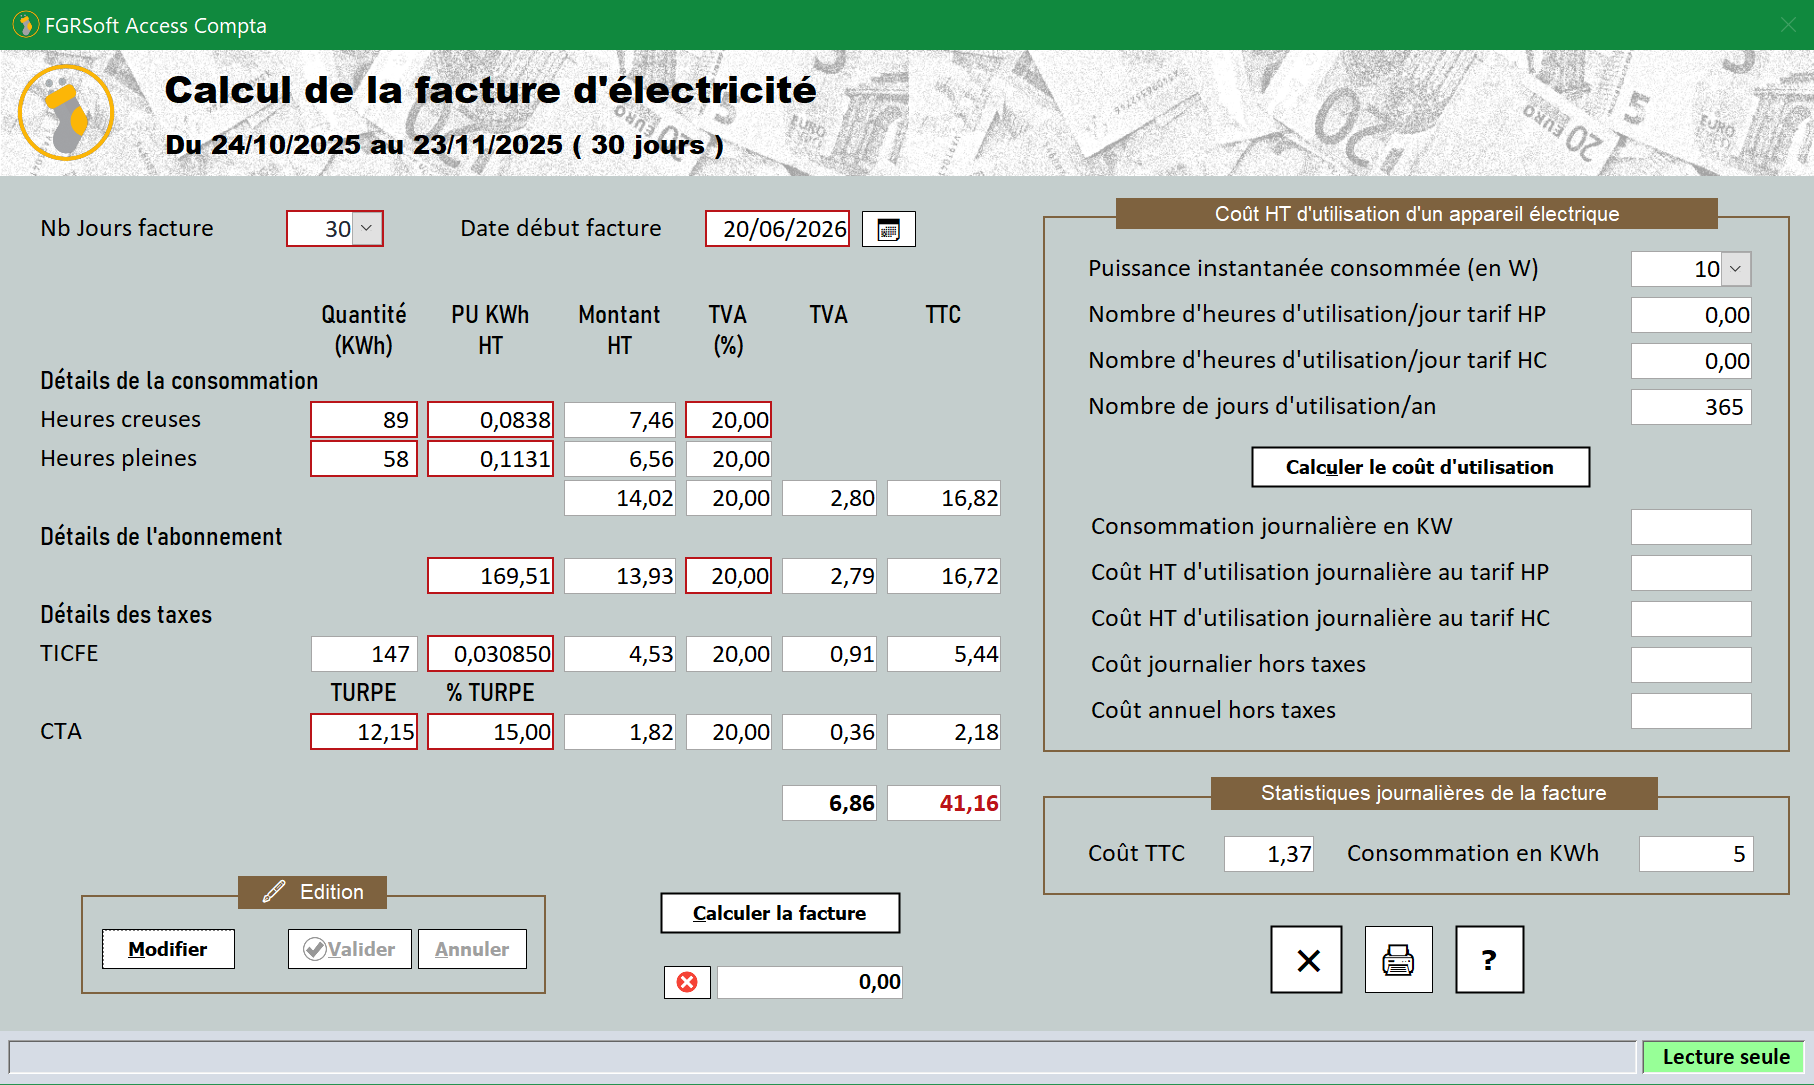1814x1085 pixels.
Task: Open the calendar date picker icon
Action: coord(888,229)
